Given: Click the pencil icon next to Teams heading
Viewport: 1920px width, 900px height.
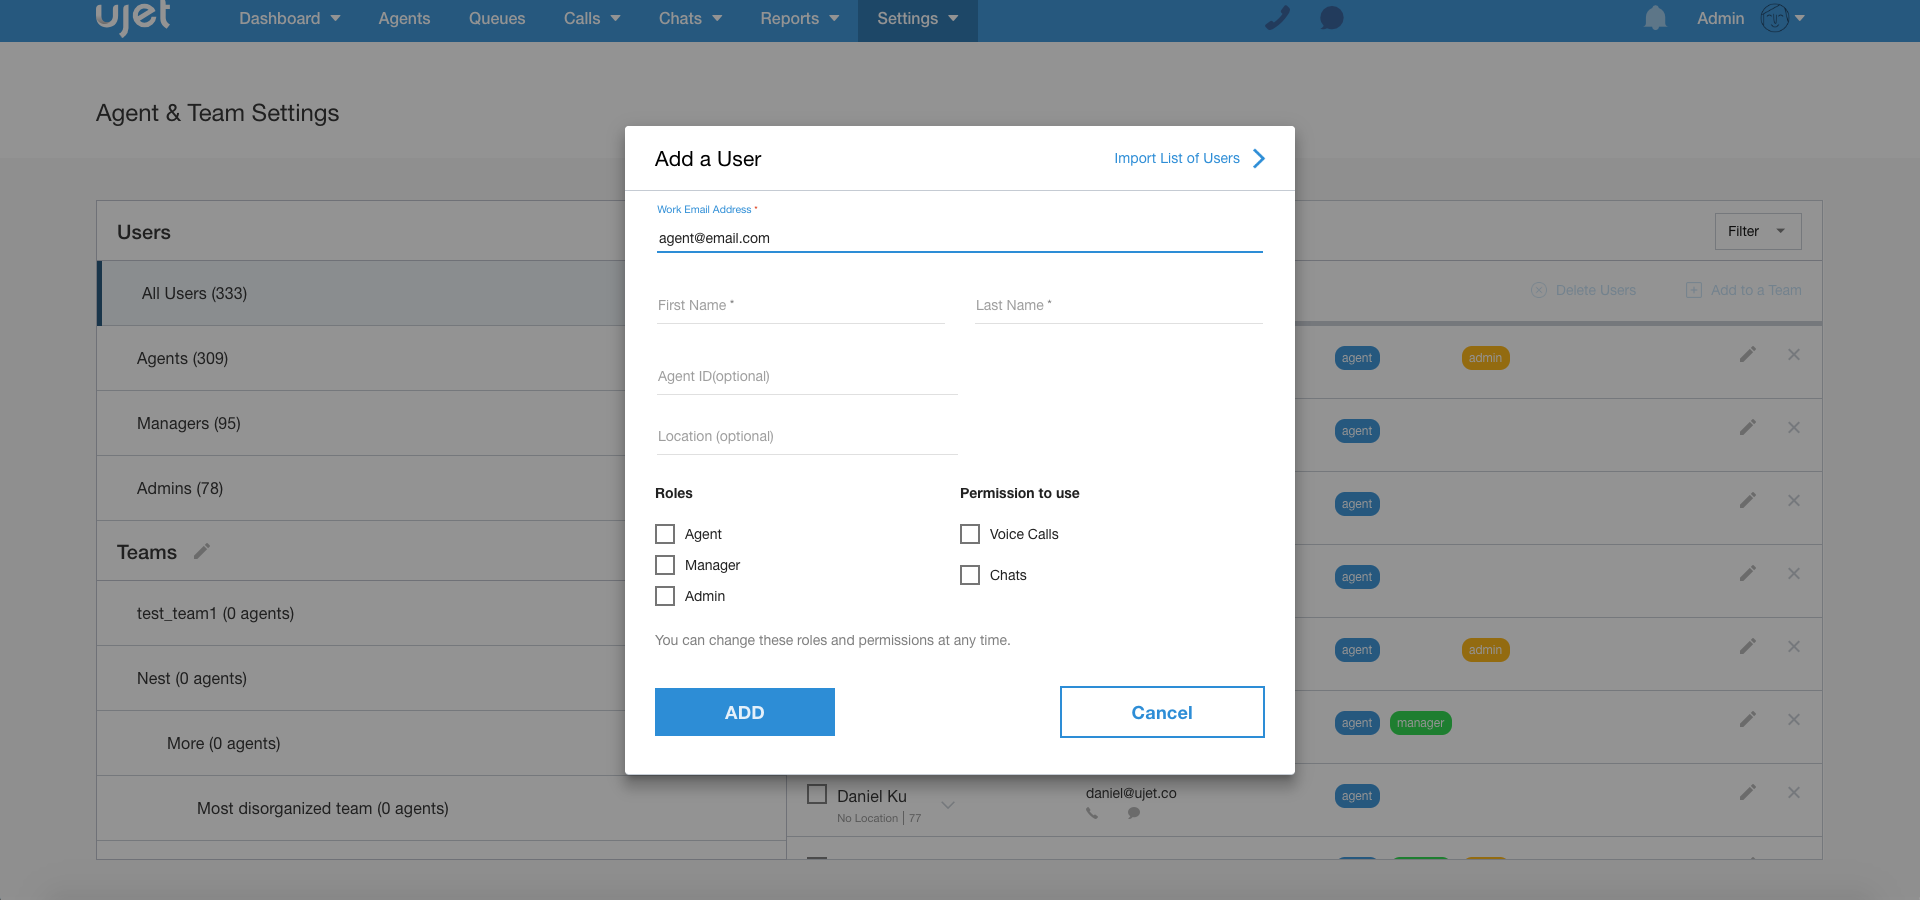Looking at the screenshot, I should point(202,551).
